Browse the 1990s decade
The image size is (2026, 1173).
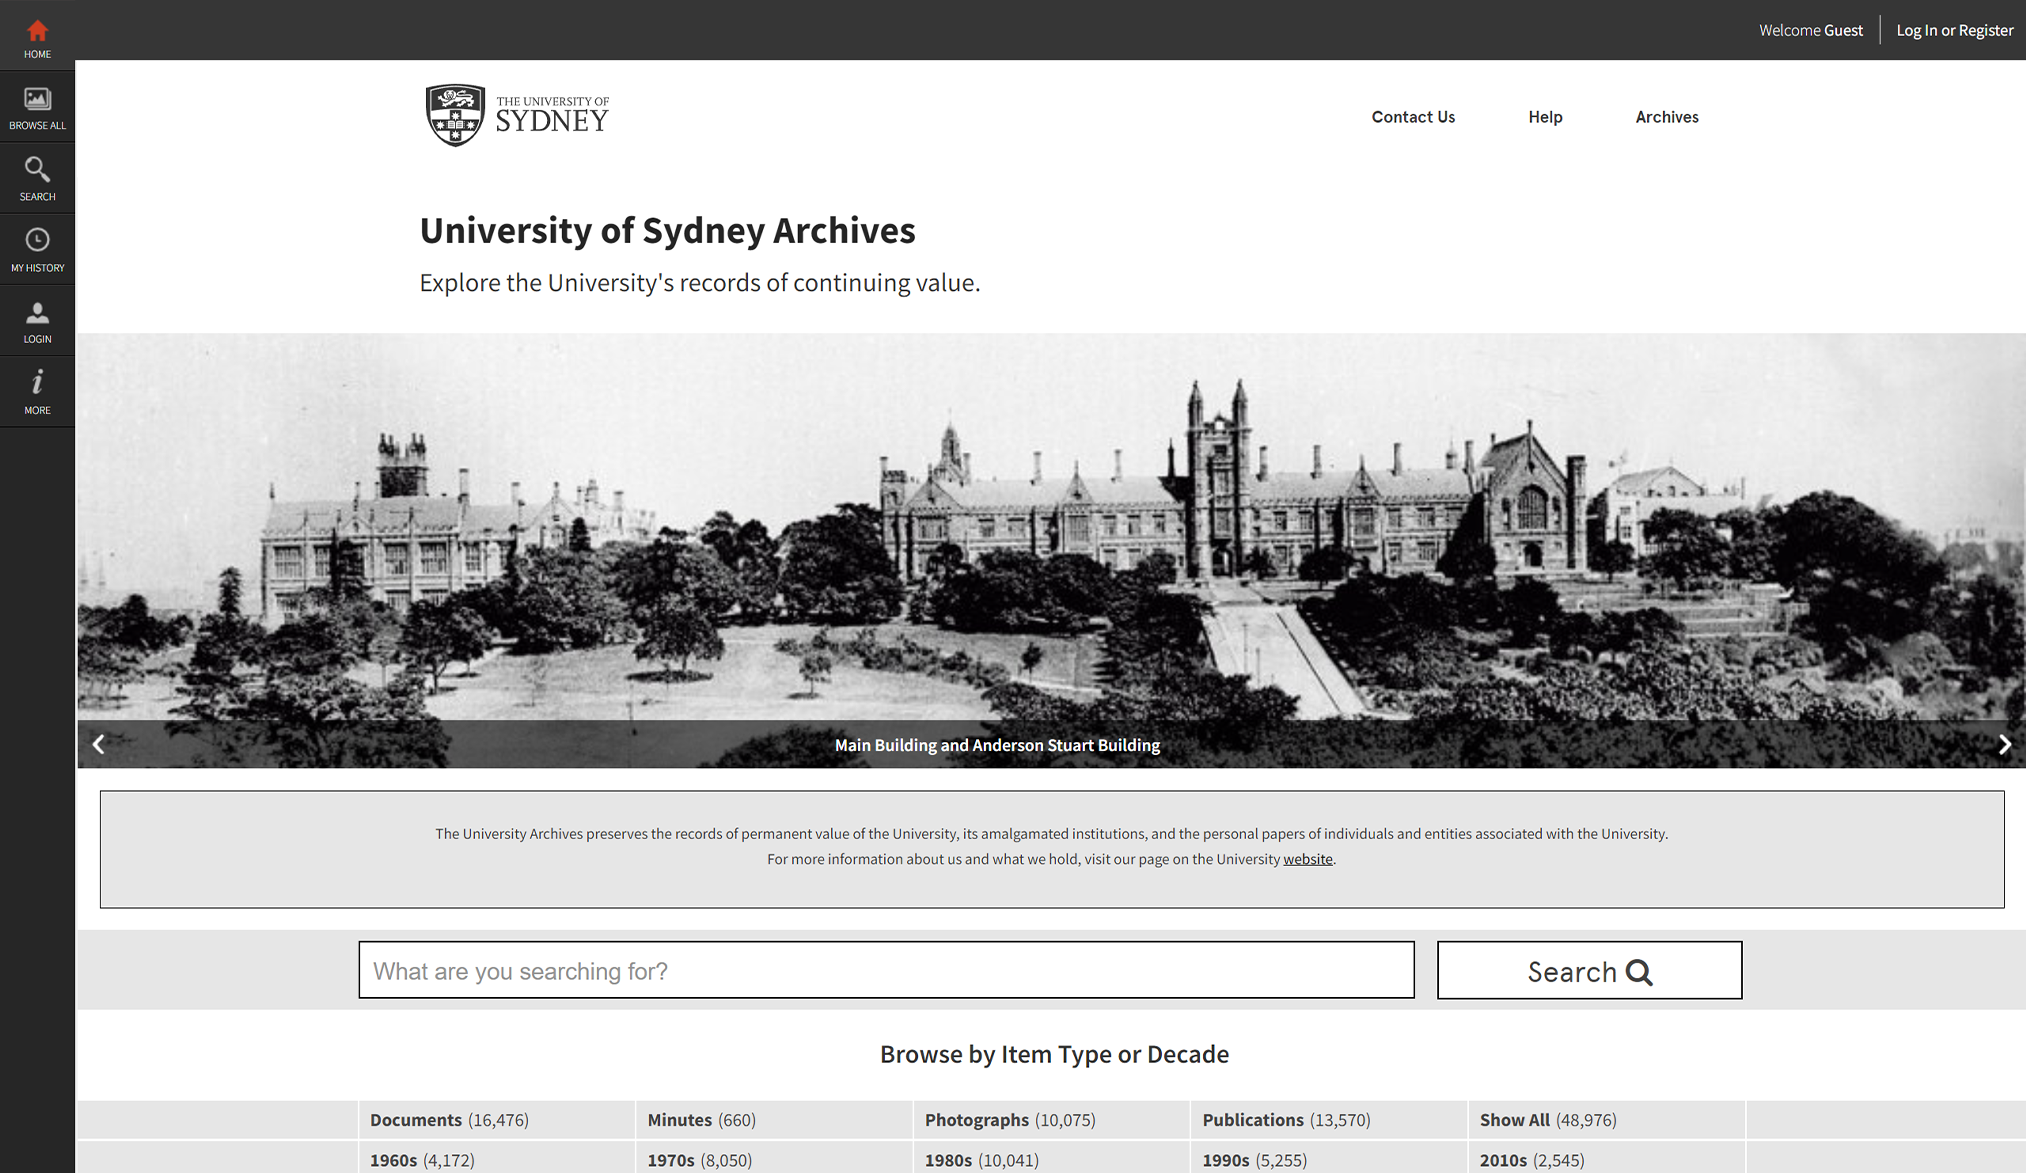coord(1254,1160)
